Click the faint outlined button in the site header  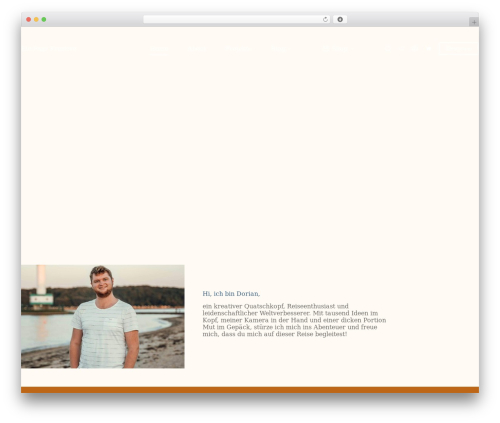(x=458, y=49)
